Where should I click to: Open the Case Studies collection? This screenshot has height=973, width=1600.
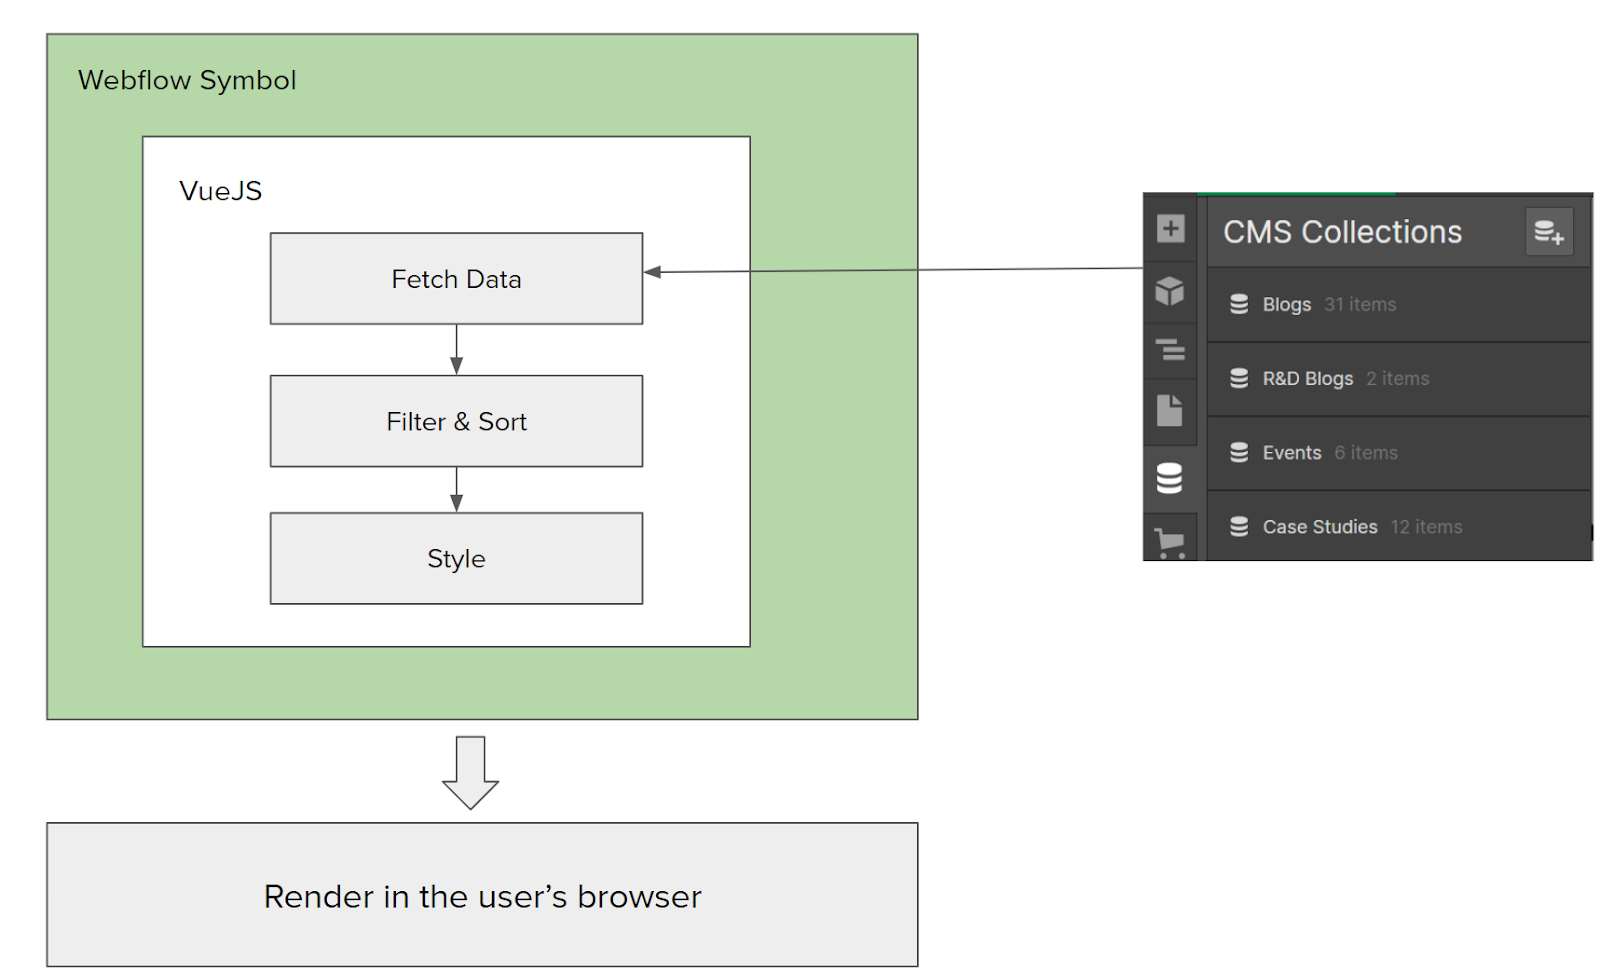[1320, 527]
